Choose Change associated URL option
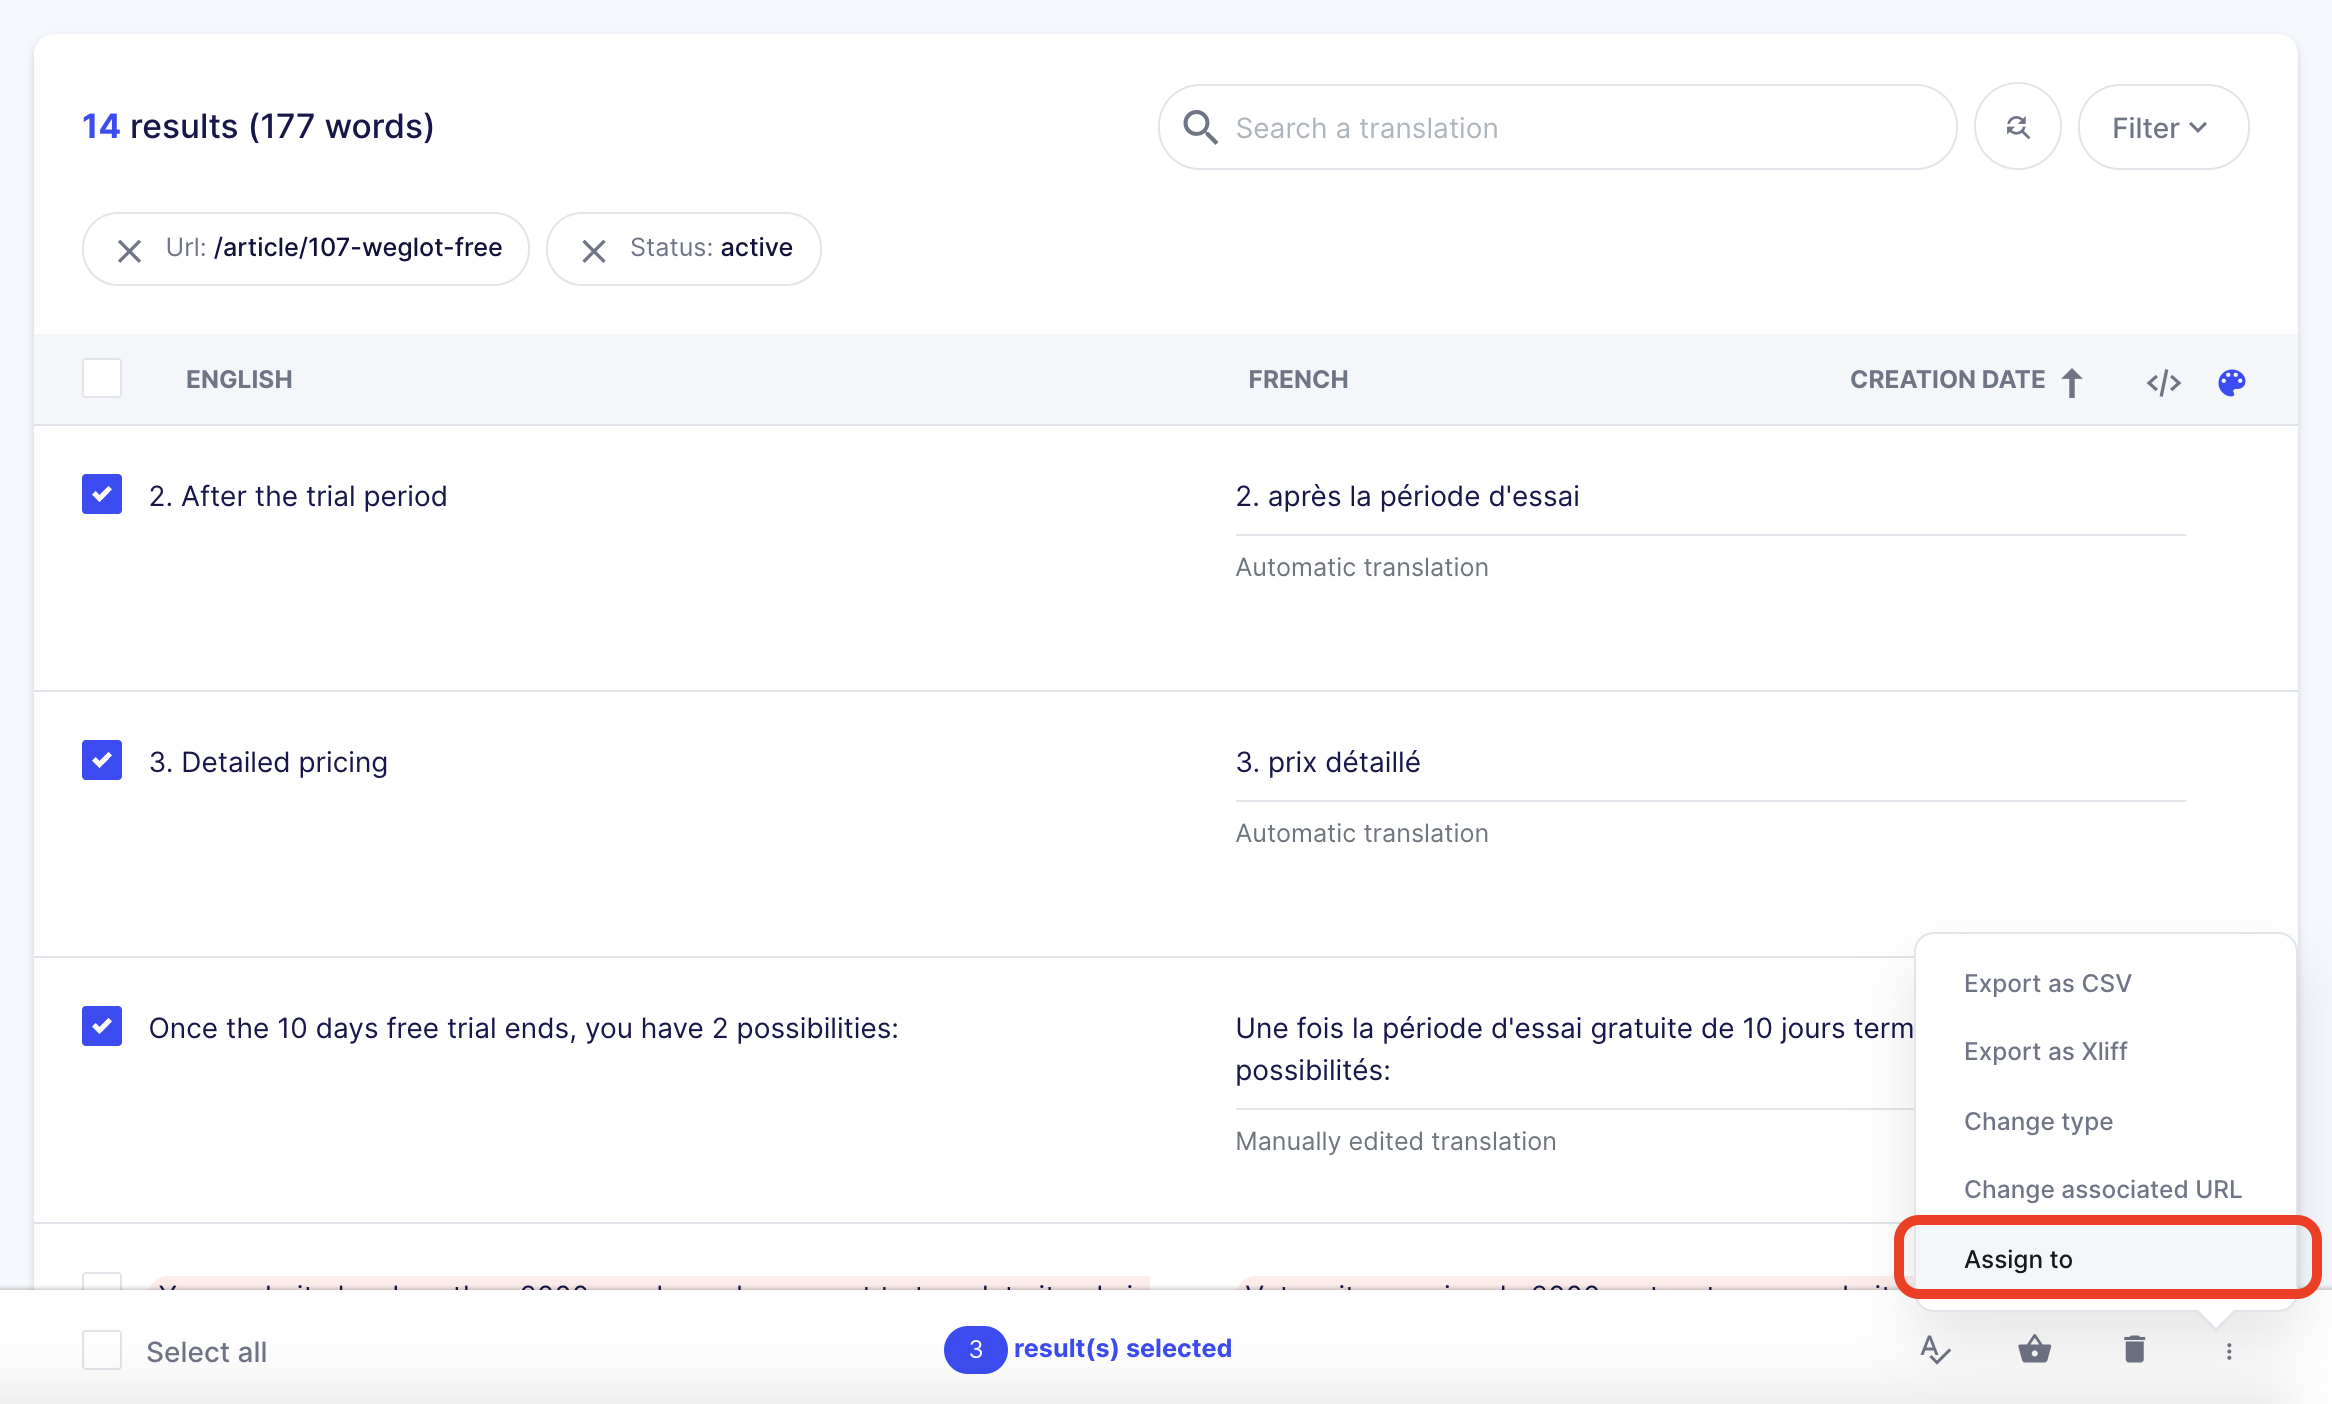The height and width of the screenshot is (1404, 2332). [x=2102, y=1189]
